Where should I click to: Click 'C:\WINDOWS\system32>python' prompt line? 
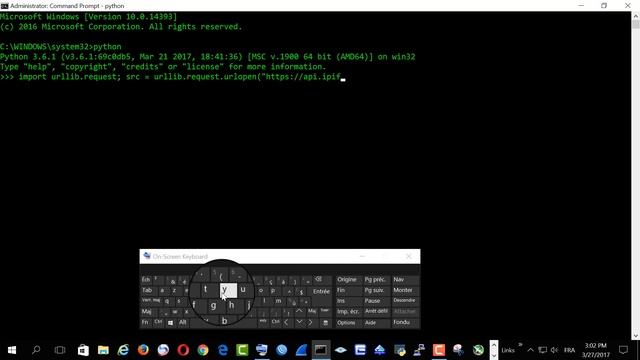(61, 47)
